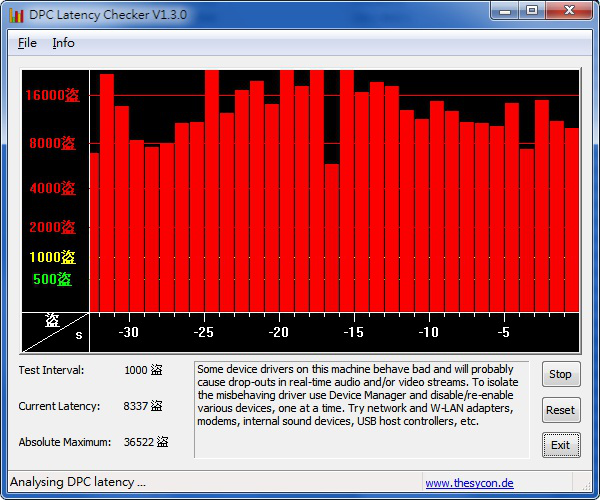
Task: Click the -20 time axis label
Action: pos(278,332)
